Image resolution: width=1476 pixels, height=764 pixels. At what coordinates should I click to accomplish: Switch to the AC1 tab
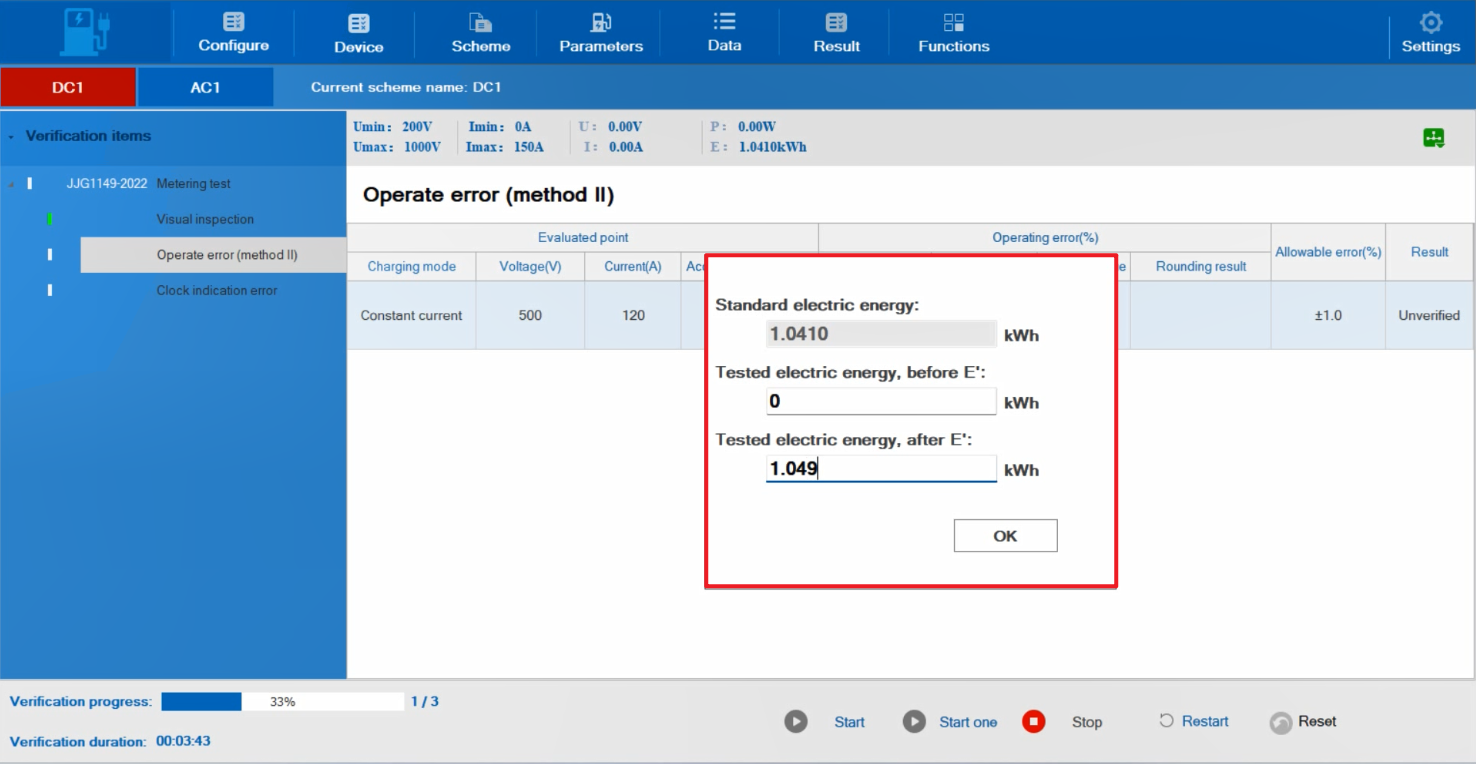click(x=205, y=88)
